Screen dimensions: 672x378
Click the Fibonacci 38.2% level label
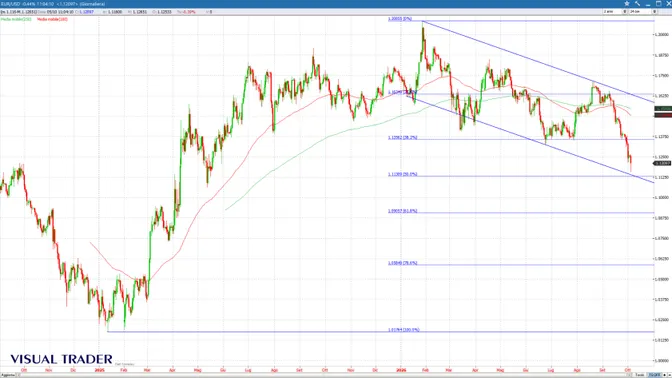[402, 138]
